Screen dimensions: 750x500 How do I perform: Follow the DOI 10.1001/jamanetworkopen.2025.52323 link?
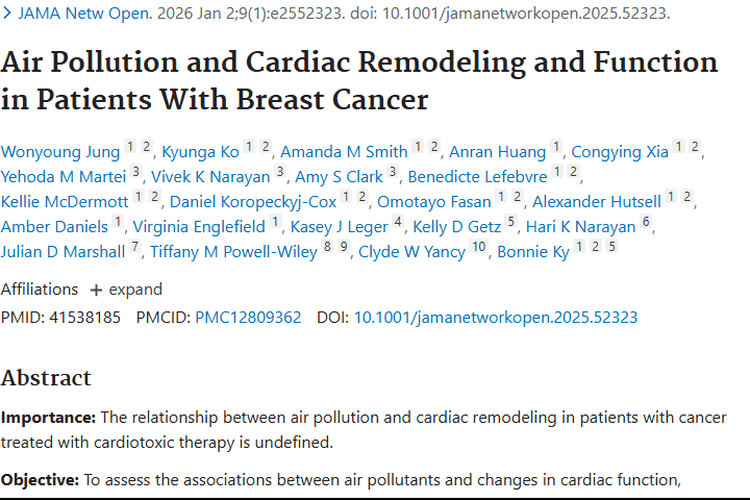(496, 318)
